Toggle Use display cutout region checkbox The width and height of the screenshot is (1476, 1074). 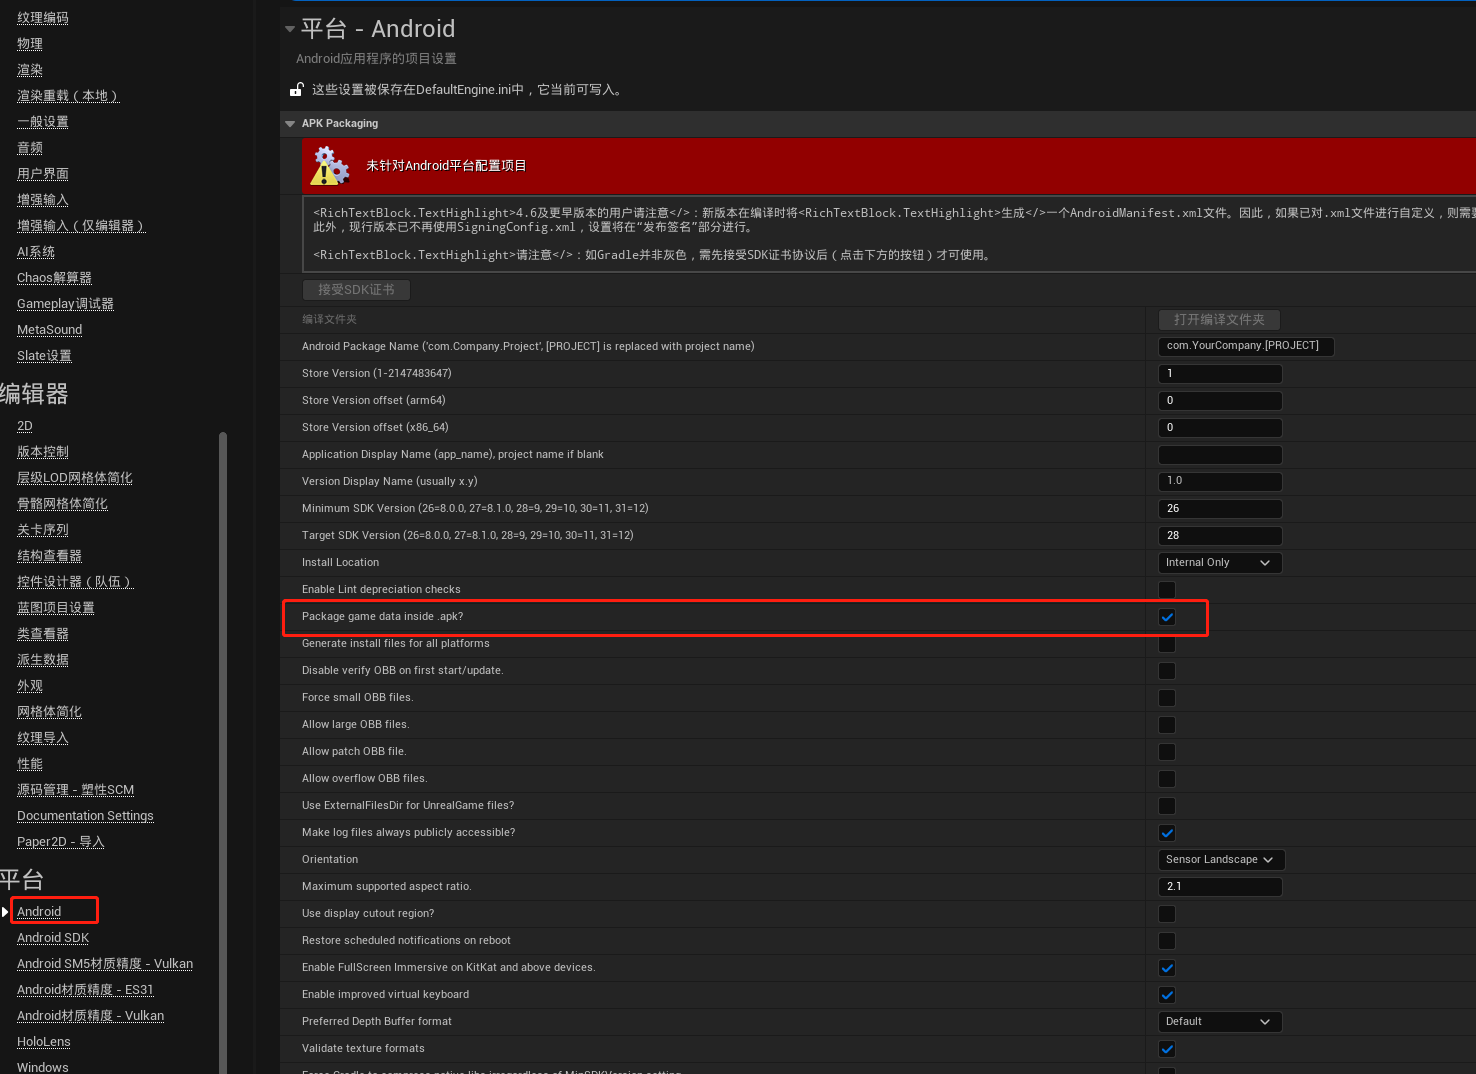point(1167,914)
